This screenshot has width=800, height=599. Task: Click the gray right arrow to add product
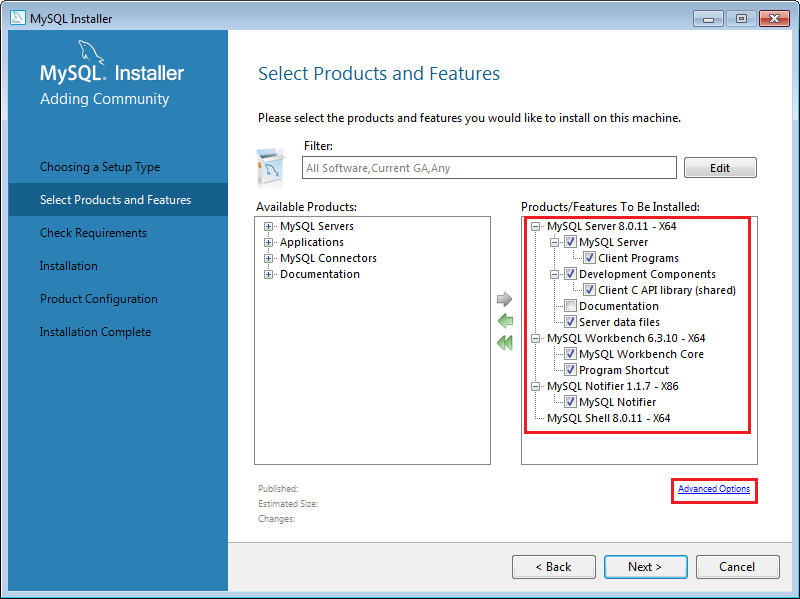(505, 299)
